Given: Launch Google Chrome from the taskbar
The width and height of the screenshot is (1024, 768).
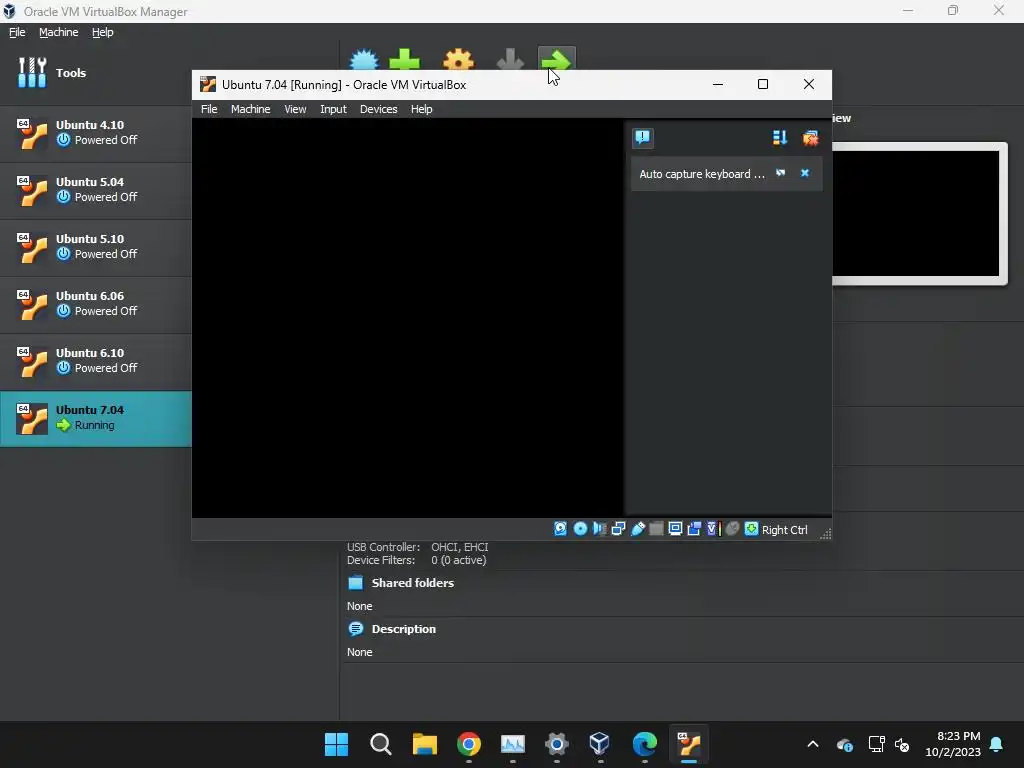Looking at the screenshot, I should [469, 744].
